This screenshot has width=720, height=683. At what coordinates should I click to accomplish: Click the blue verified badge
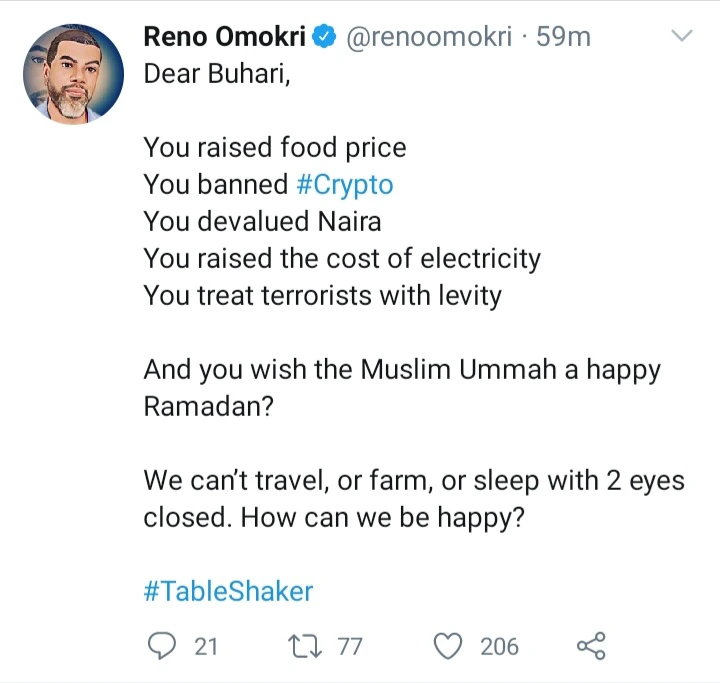pyautogui.click(x=324, y=38)
